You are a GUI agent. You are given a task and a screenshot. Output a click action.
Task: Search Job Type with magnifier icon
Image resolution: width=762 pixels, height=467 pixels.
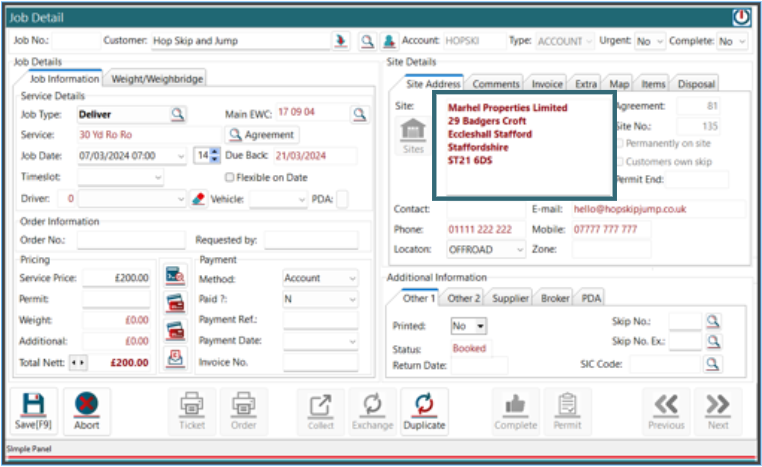point(177,114)
